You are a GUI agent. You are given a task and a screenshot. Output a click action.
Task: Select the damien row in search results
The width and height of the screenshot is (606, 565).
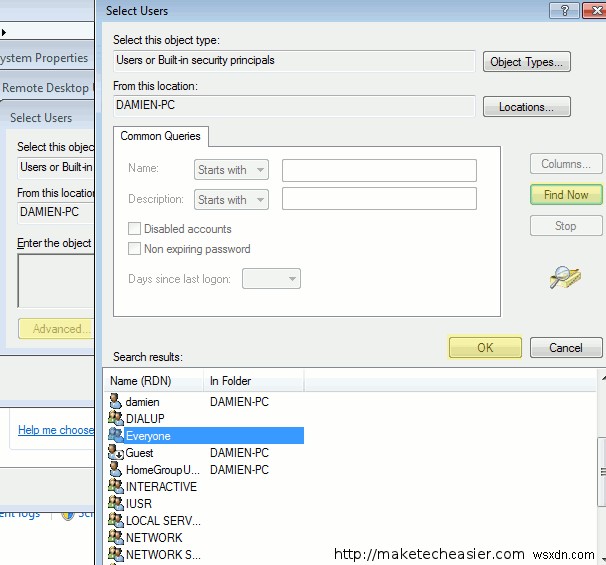click(206, 402)
